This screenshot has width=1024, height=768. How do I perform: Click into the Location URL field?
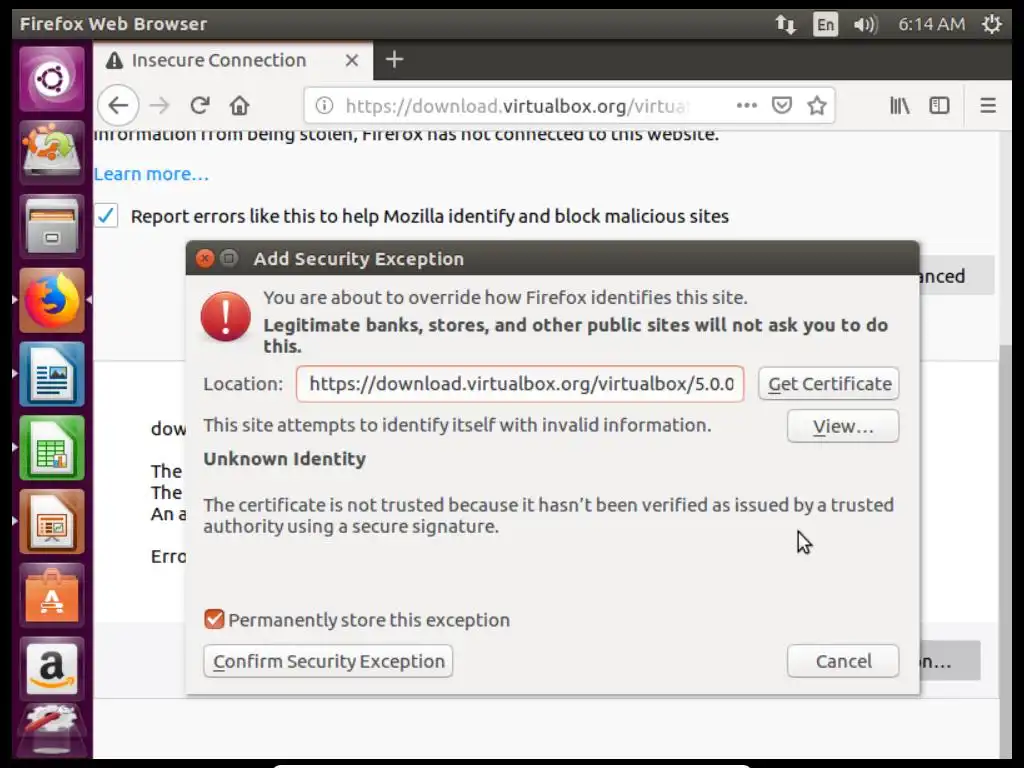point(520,383)
